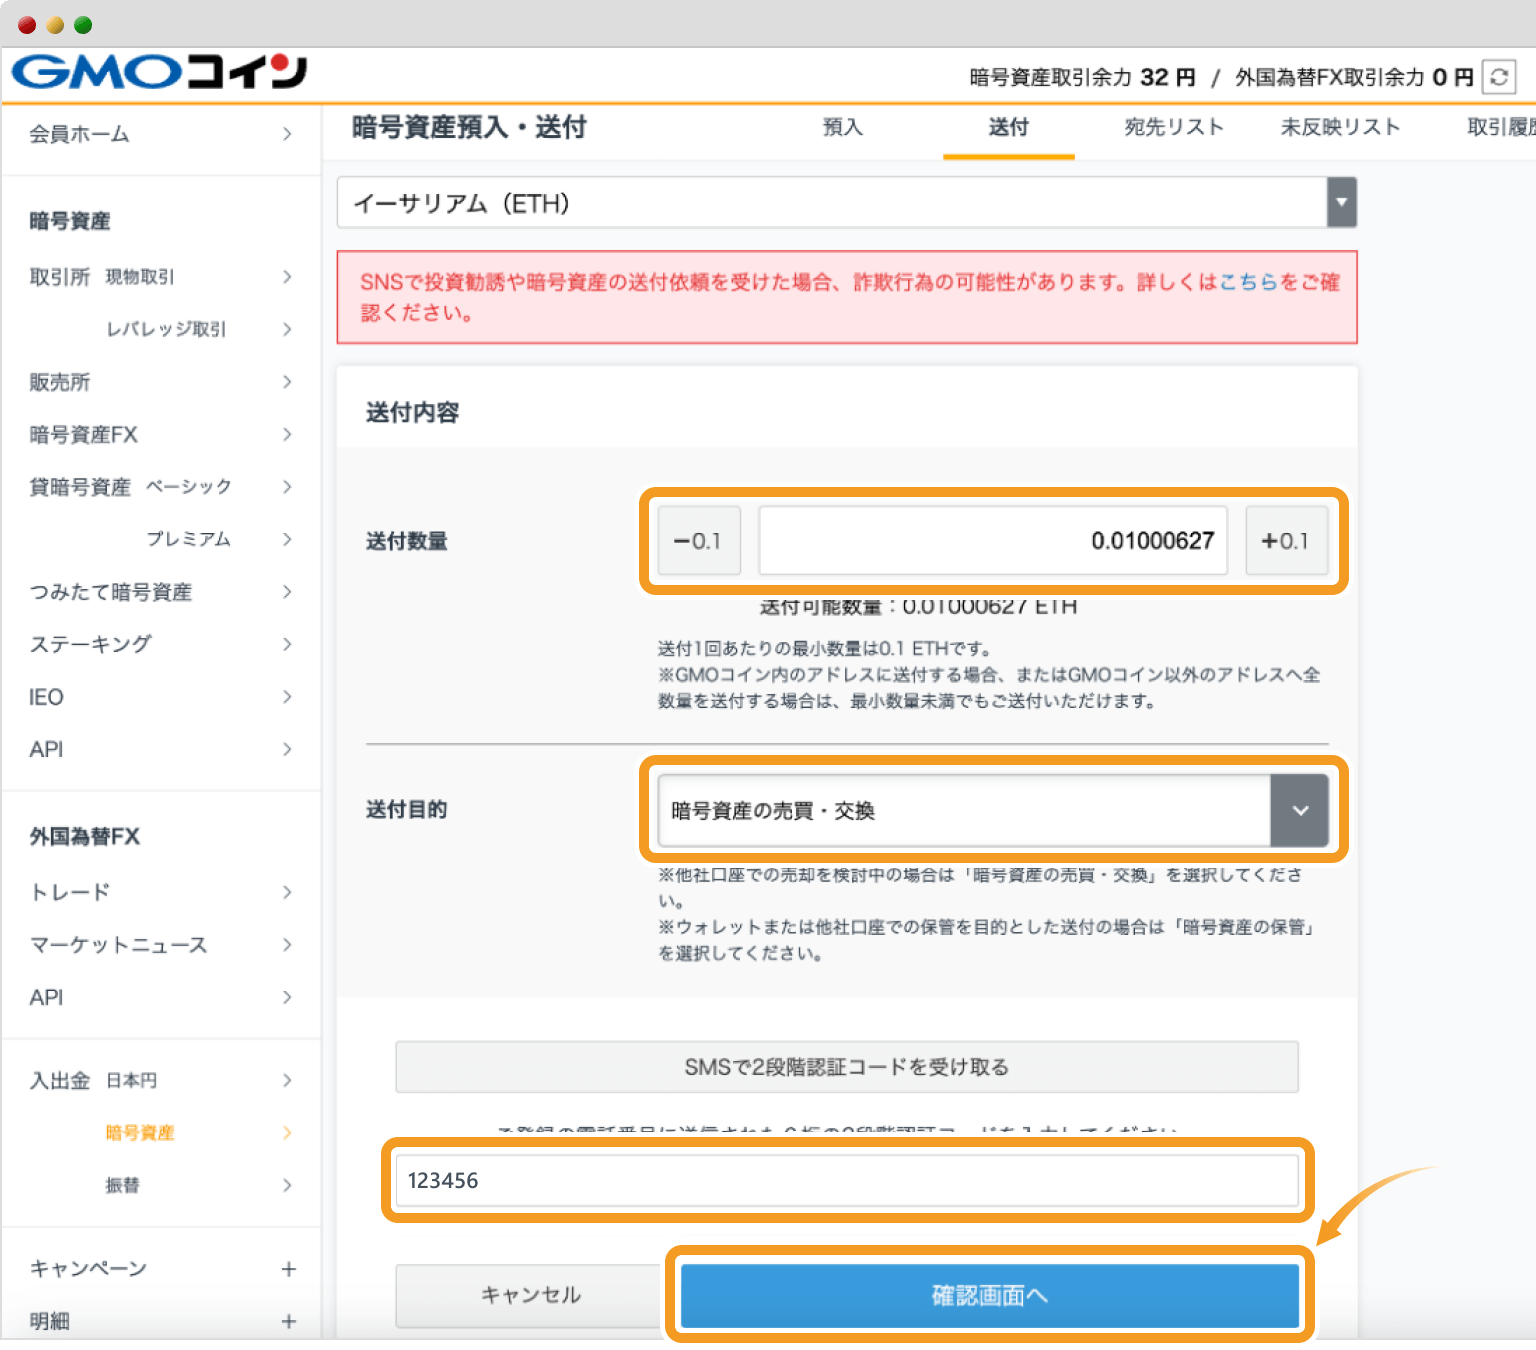Viewport: 1536px width, 1350px height.
Task: Open 暗号資産FX in the sidebar
Action: click(x=161, y=434)
